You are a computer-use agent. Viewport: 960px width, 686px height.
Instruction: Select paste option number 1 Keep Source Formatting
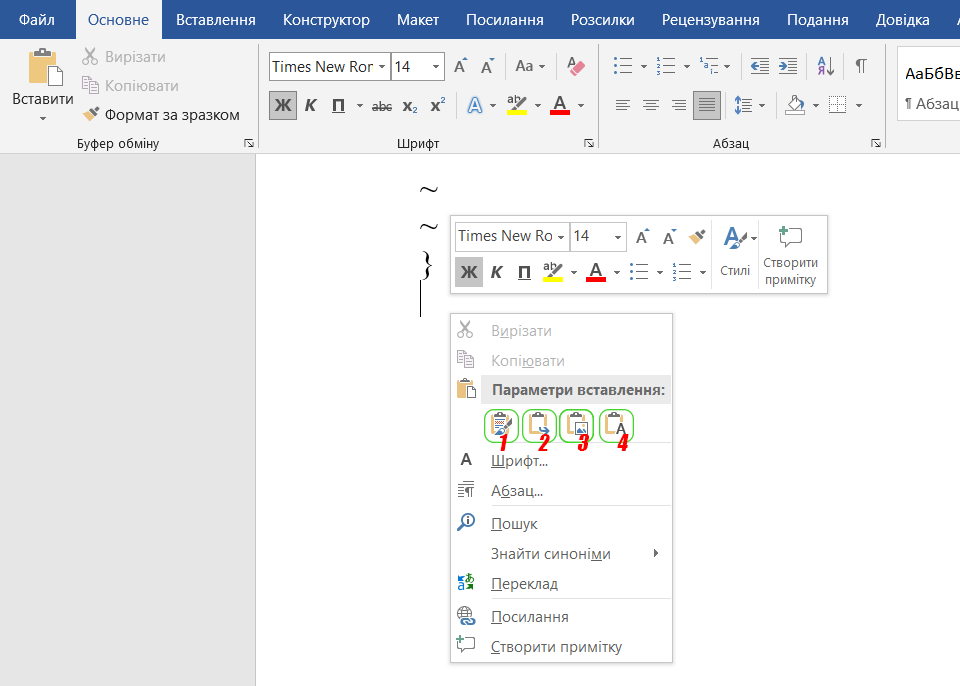501,425
